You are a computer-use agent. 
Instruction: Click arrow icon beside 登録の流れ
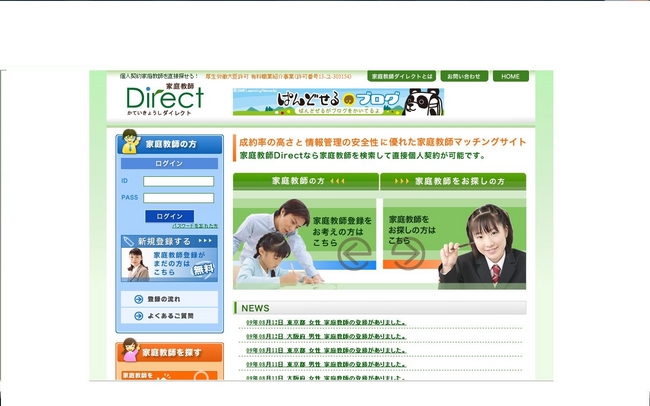137,299
